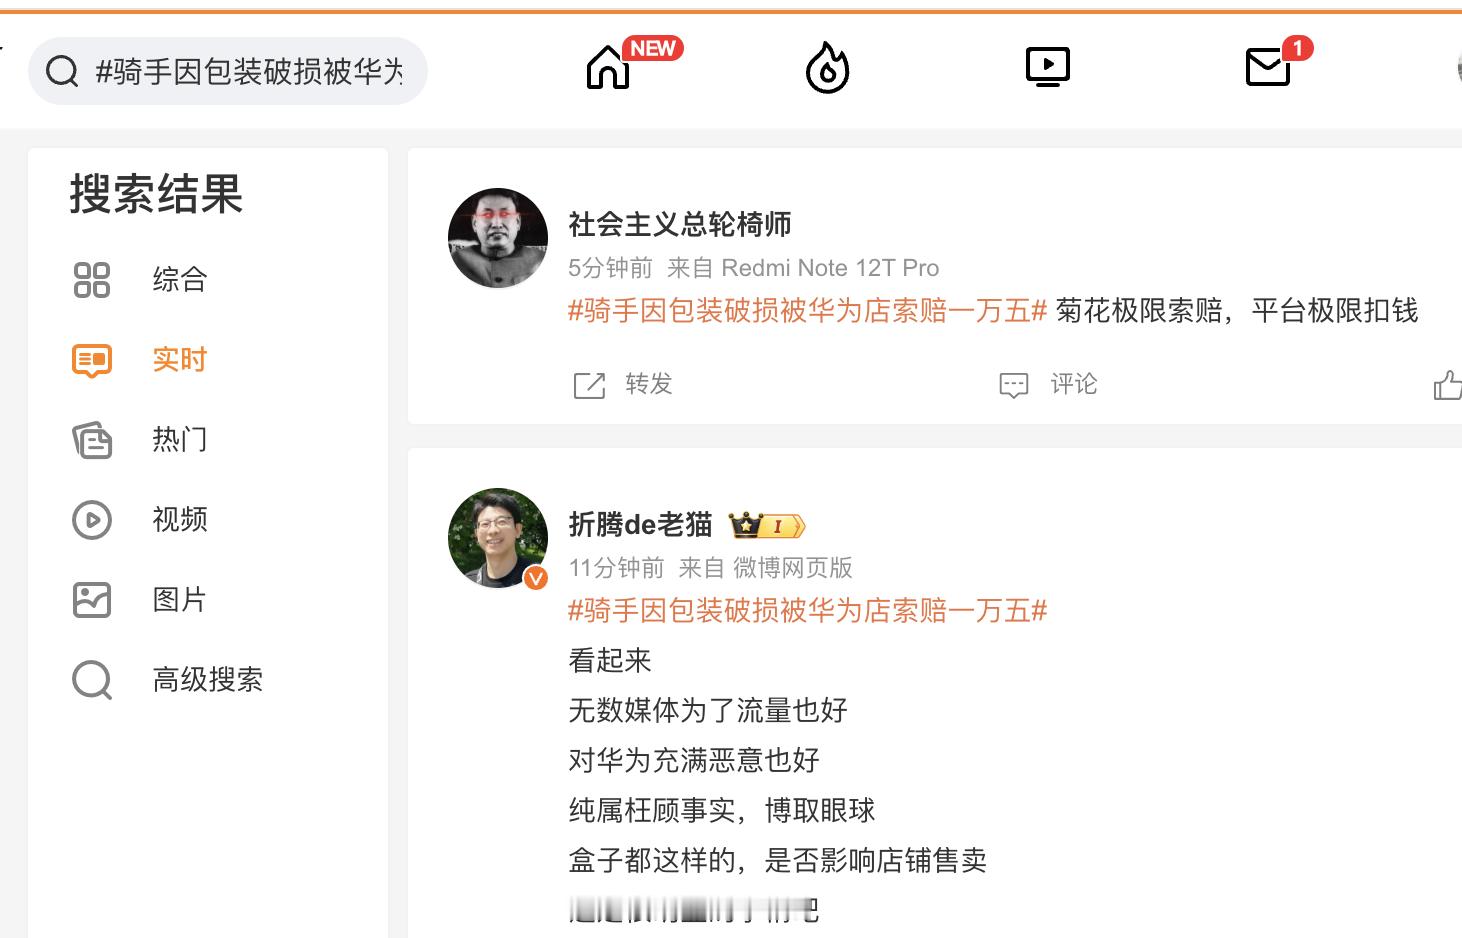Click the repost icon on the first post
The width and height of the screenshot is (1462, 938).
pos(589,385)
